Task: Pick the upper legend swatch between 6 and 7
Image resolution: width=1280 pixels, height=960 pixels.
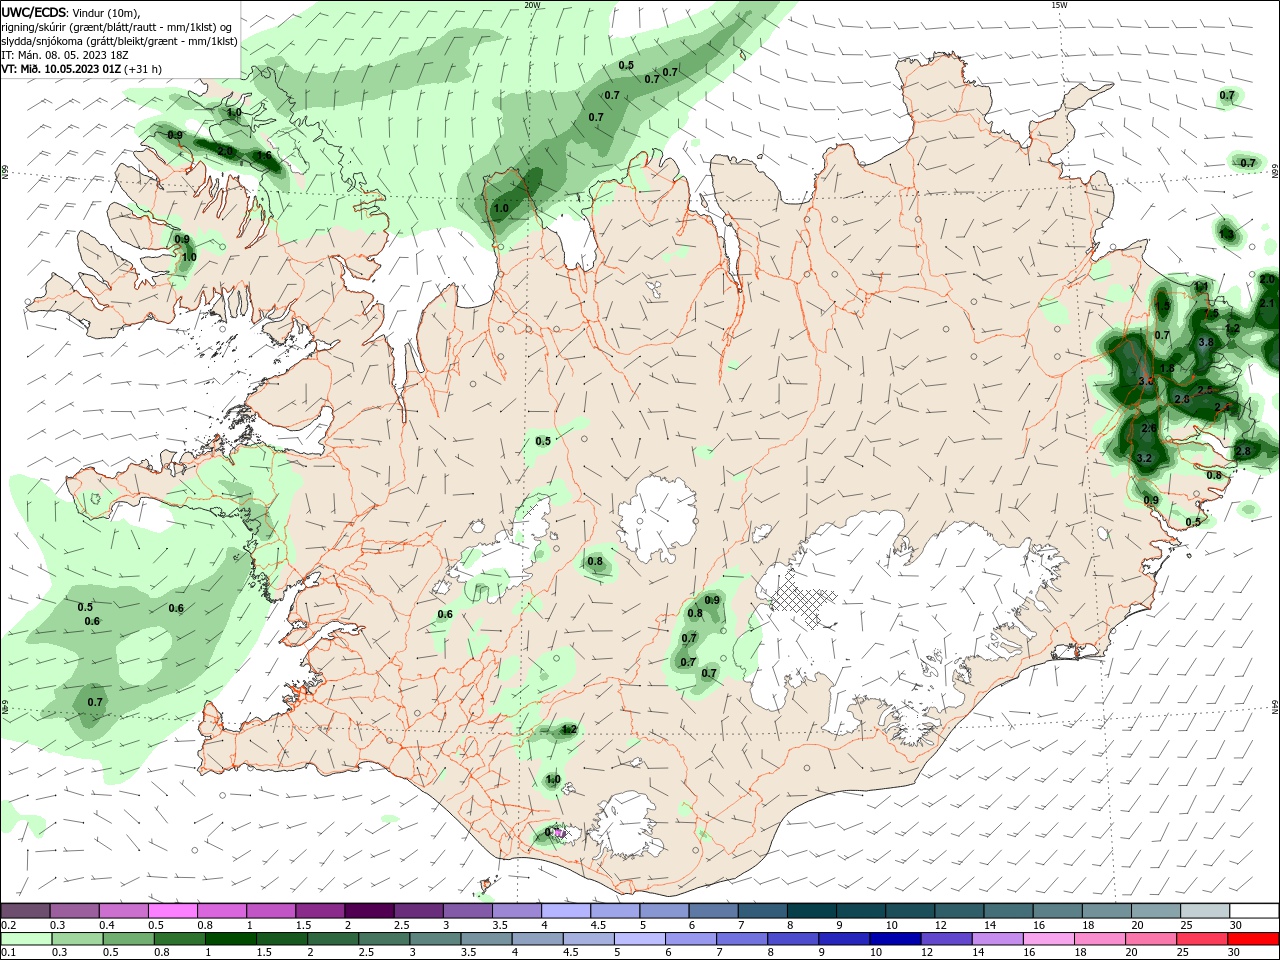Action: [x=713, y=911]
